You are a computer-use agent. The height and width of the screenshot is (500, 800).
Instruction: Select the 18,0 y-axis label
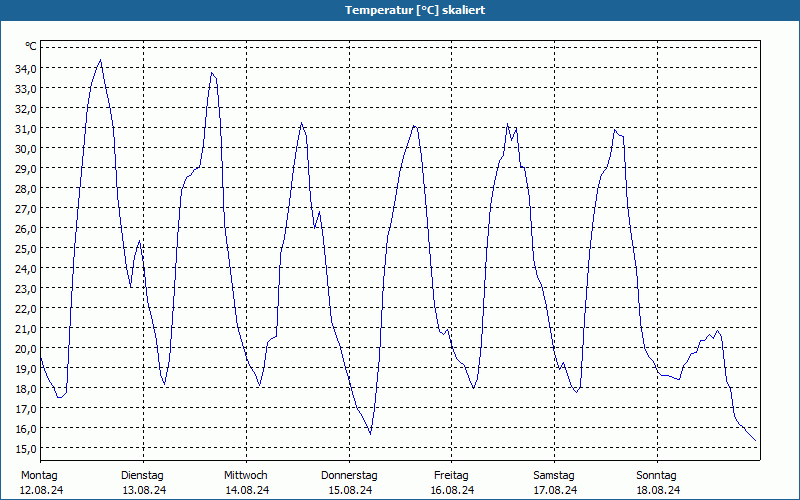tap(26, 388)
